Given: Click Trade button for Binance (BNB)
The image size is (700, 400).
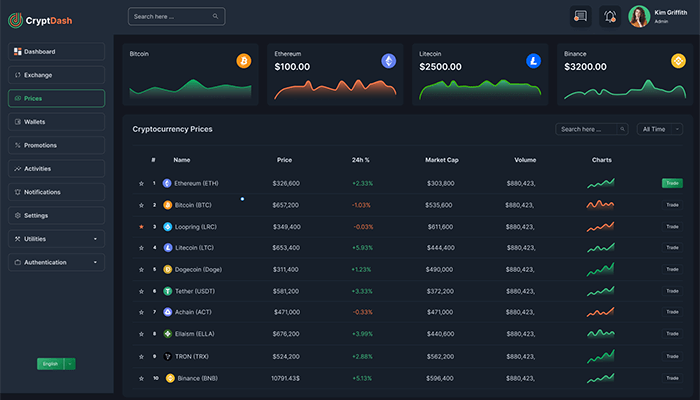Looking at the screenshot, I should tap(672, 378).
